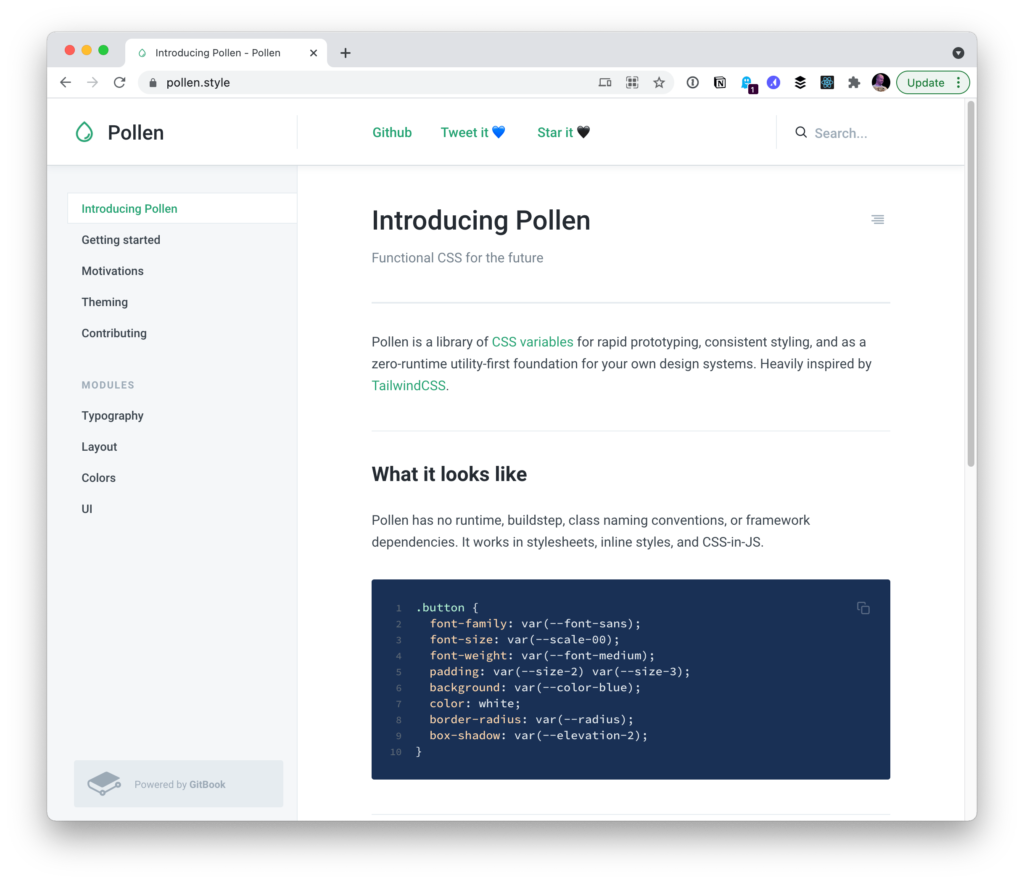Open the 1Password extension icon
The image size is (1024, 883).
(x=692, y=82)
